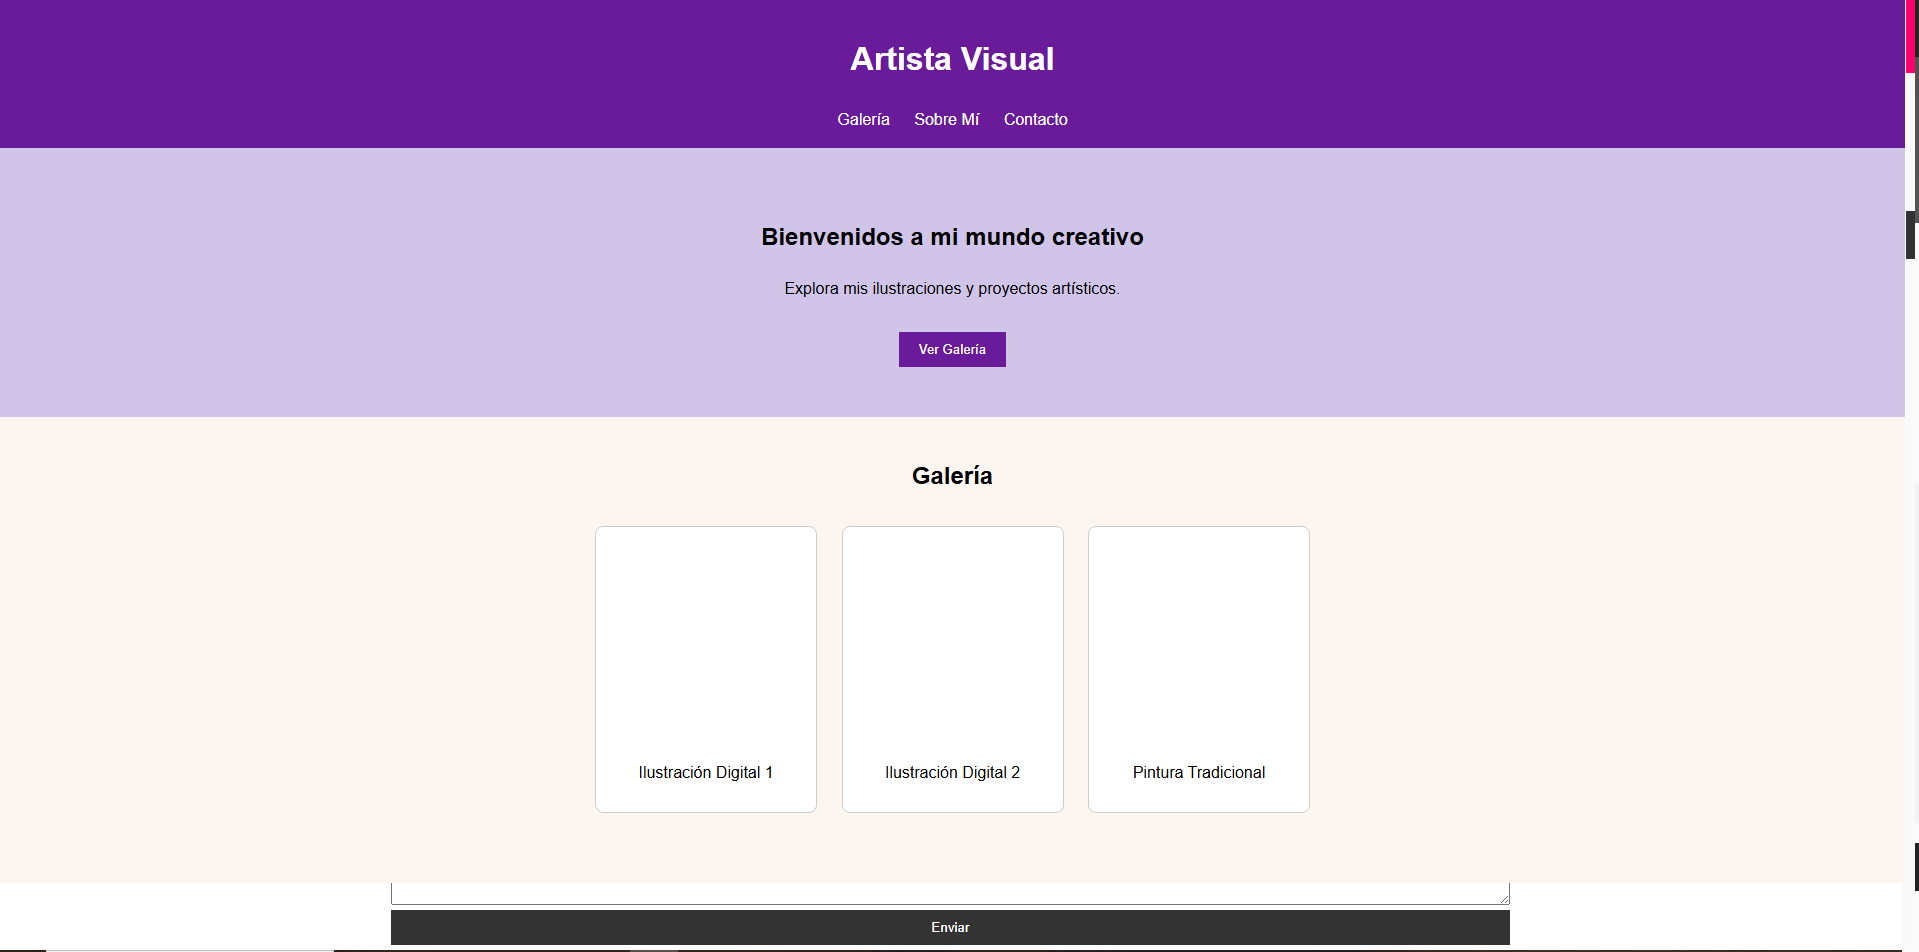Open the Sobre Mí navigation link

point(946,119)
